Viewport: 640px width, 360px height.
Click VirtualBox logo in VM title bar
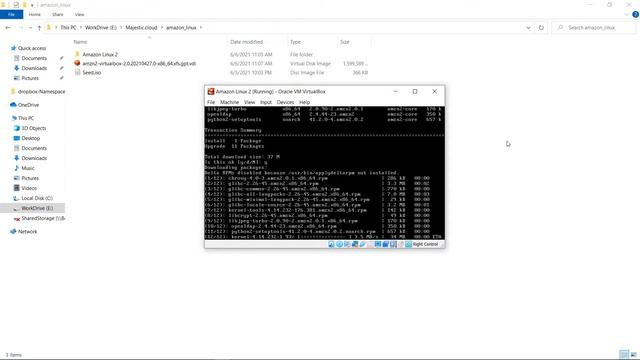click(x=211, y=91)
